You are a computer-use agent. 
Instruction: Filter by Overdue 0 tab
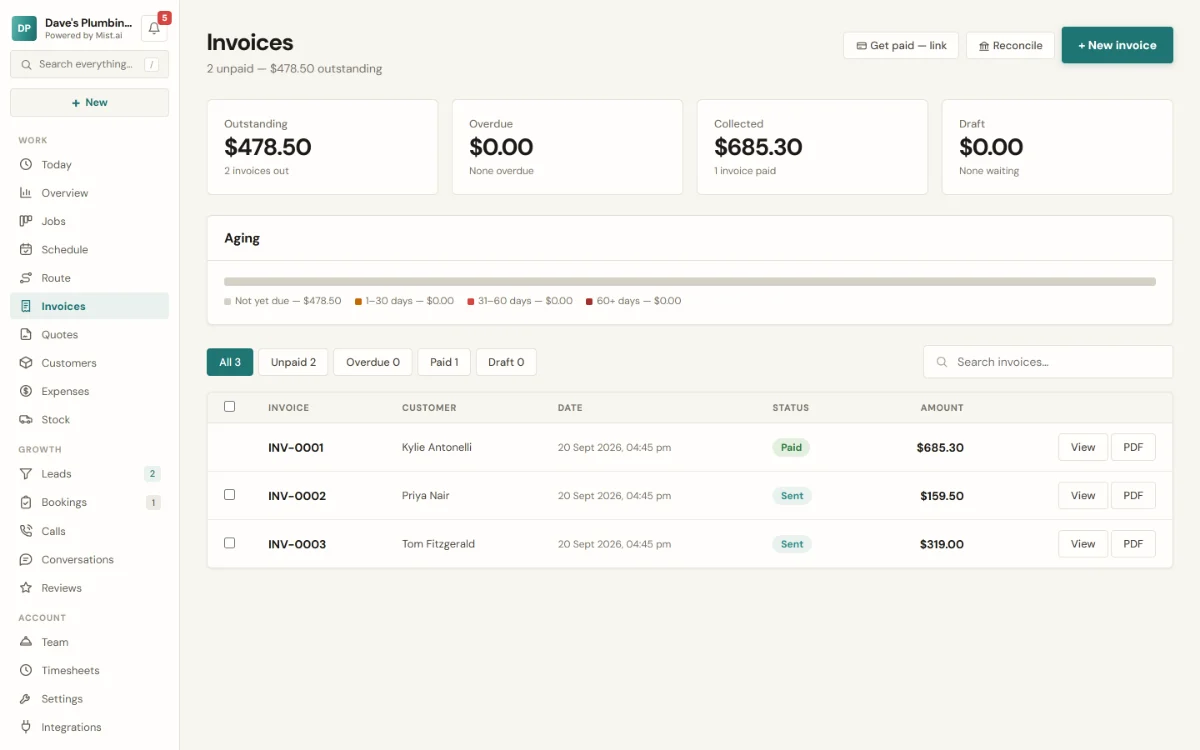[x=373, y=362]
